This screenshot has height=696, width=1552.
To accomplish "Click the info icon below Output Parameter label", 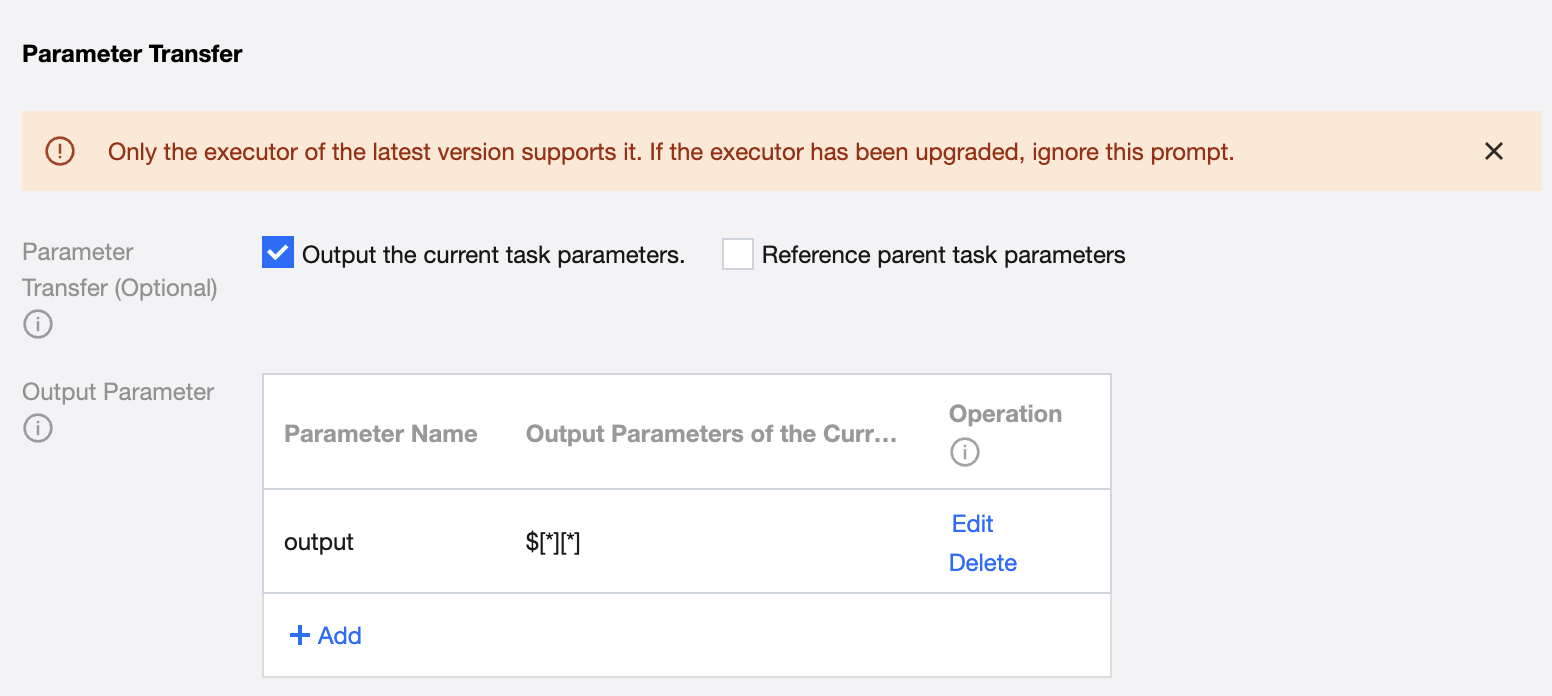I will 37,428.
